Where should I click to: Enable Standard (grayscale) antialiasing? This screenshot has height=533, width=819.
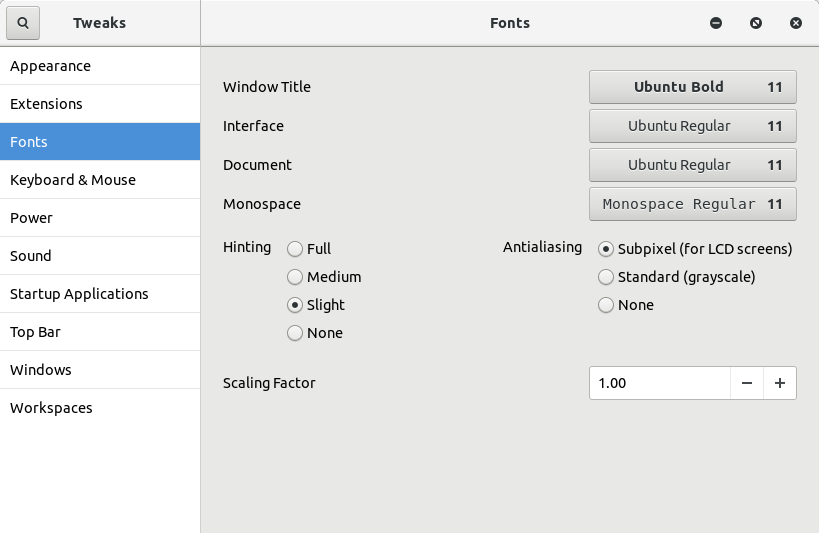click(x=606, y=277)
